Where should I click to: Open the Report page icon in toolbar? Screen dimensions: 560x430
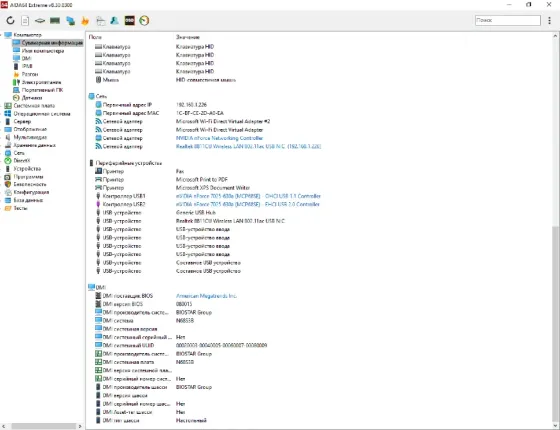click(25, 21)
